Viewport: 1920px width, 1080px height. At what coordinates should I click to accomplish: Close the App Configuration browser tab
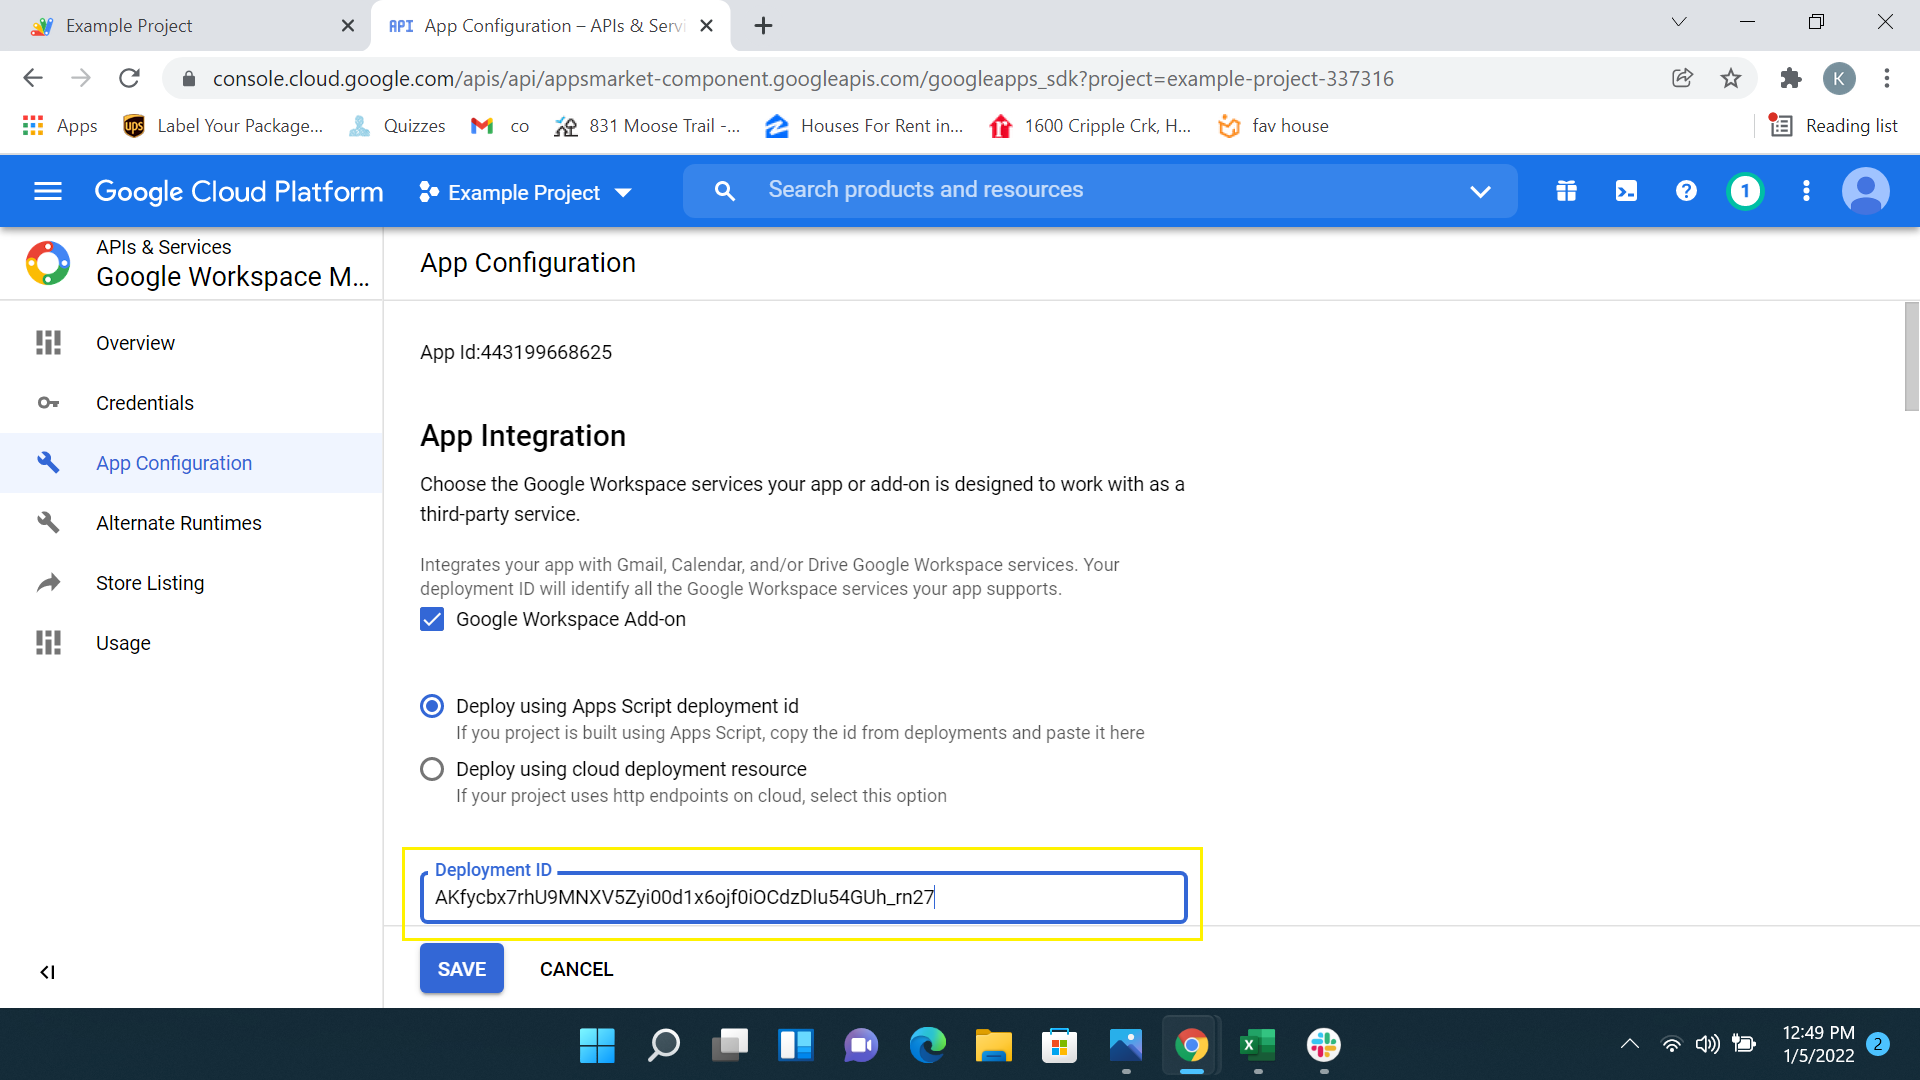(706, 26)
